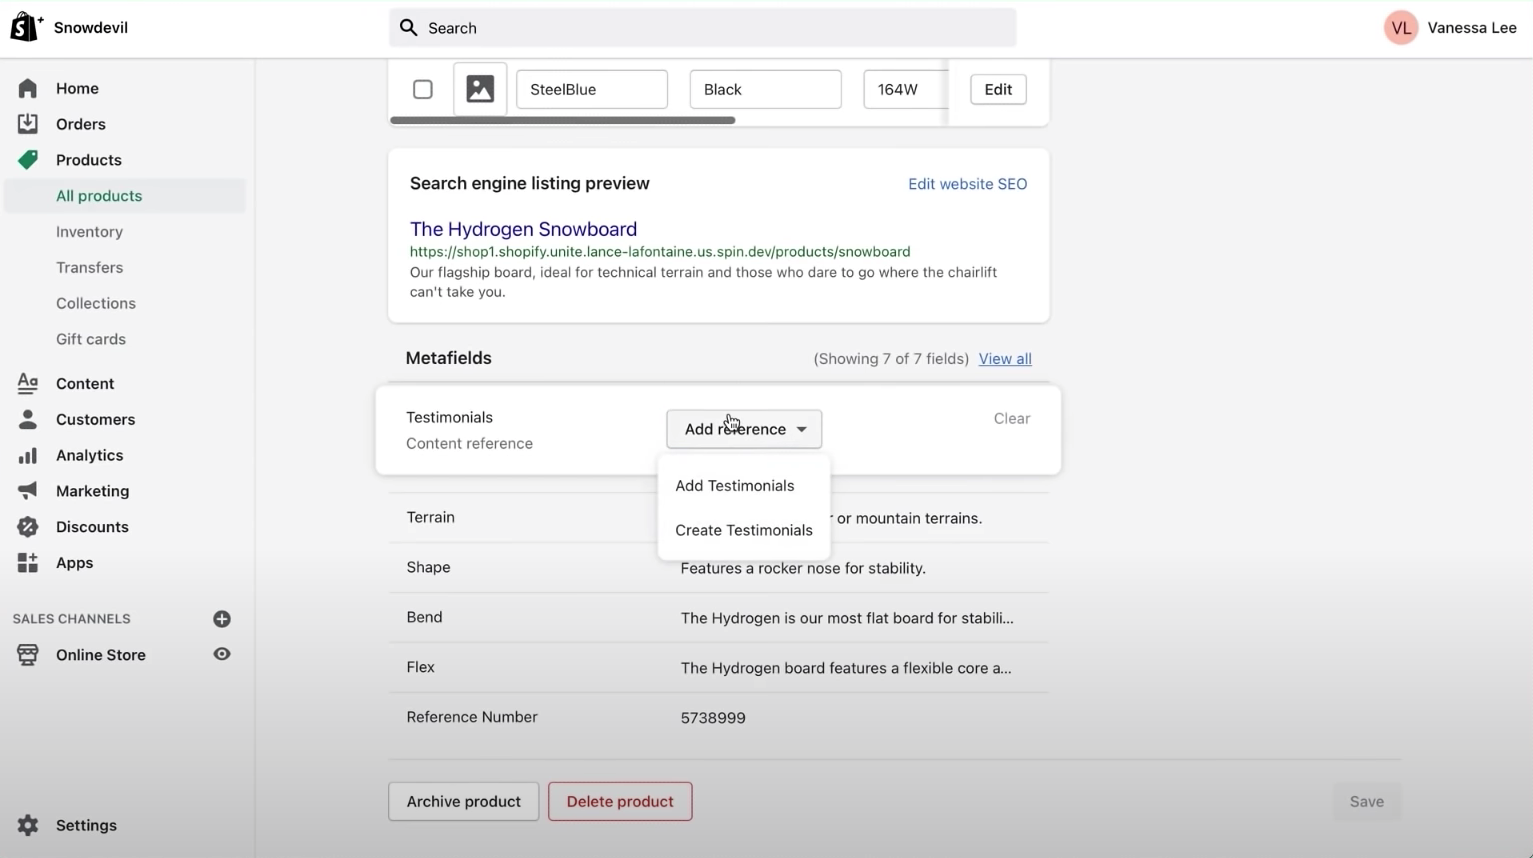Click the horizontal variants scrollbar
Viewport: 1533px width, 858px height.
point(563,120)
